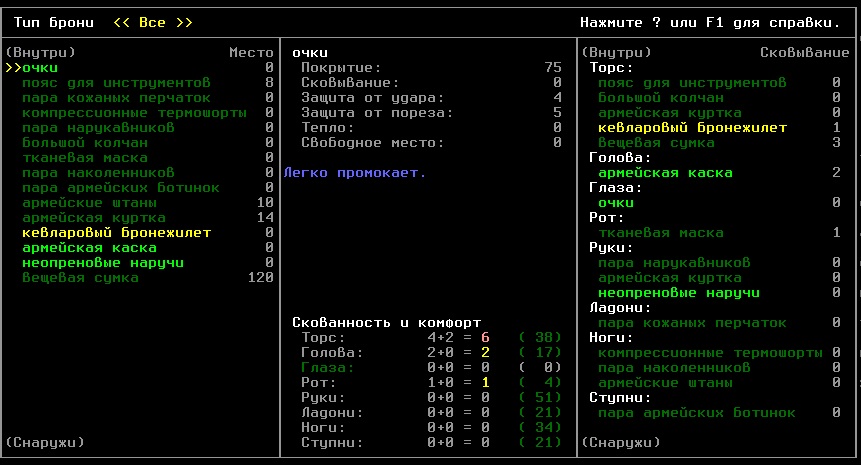Click the Рот: section heading in right panel

[607, 217]
